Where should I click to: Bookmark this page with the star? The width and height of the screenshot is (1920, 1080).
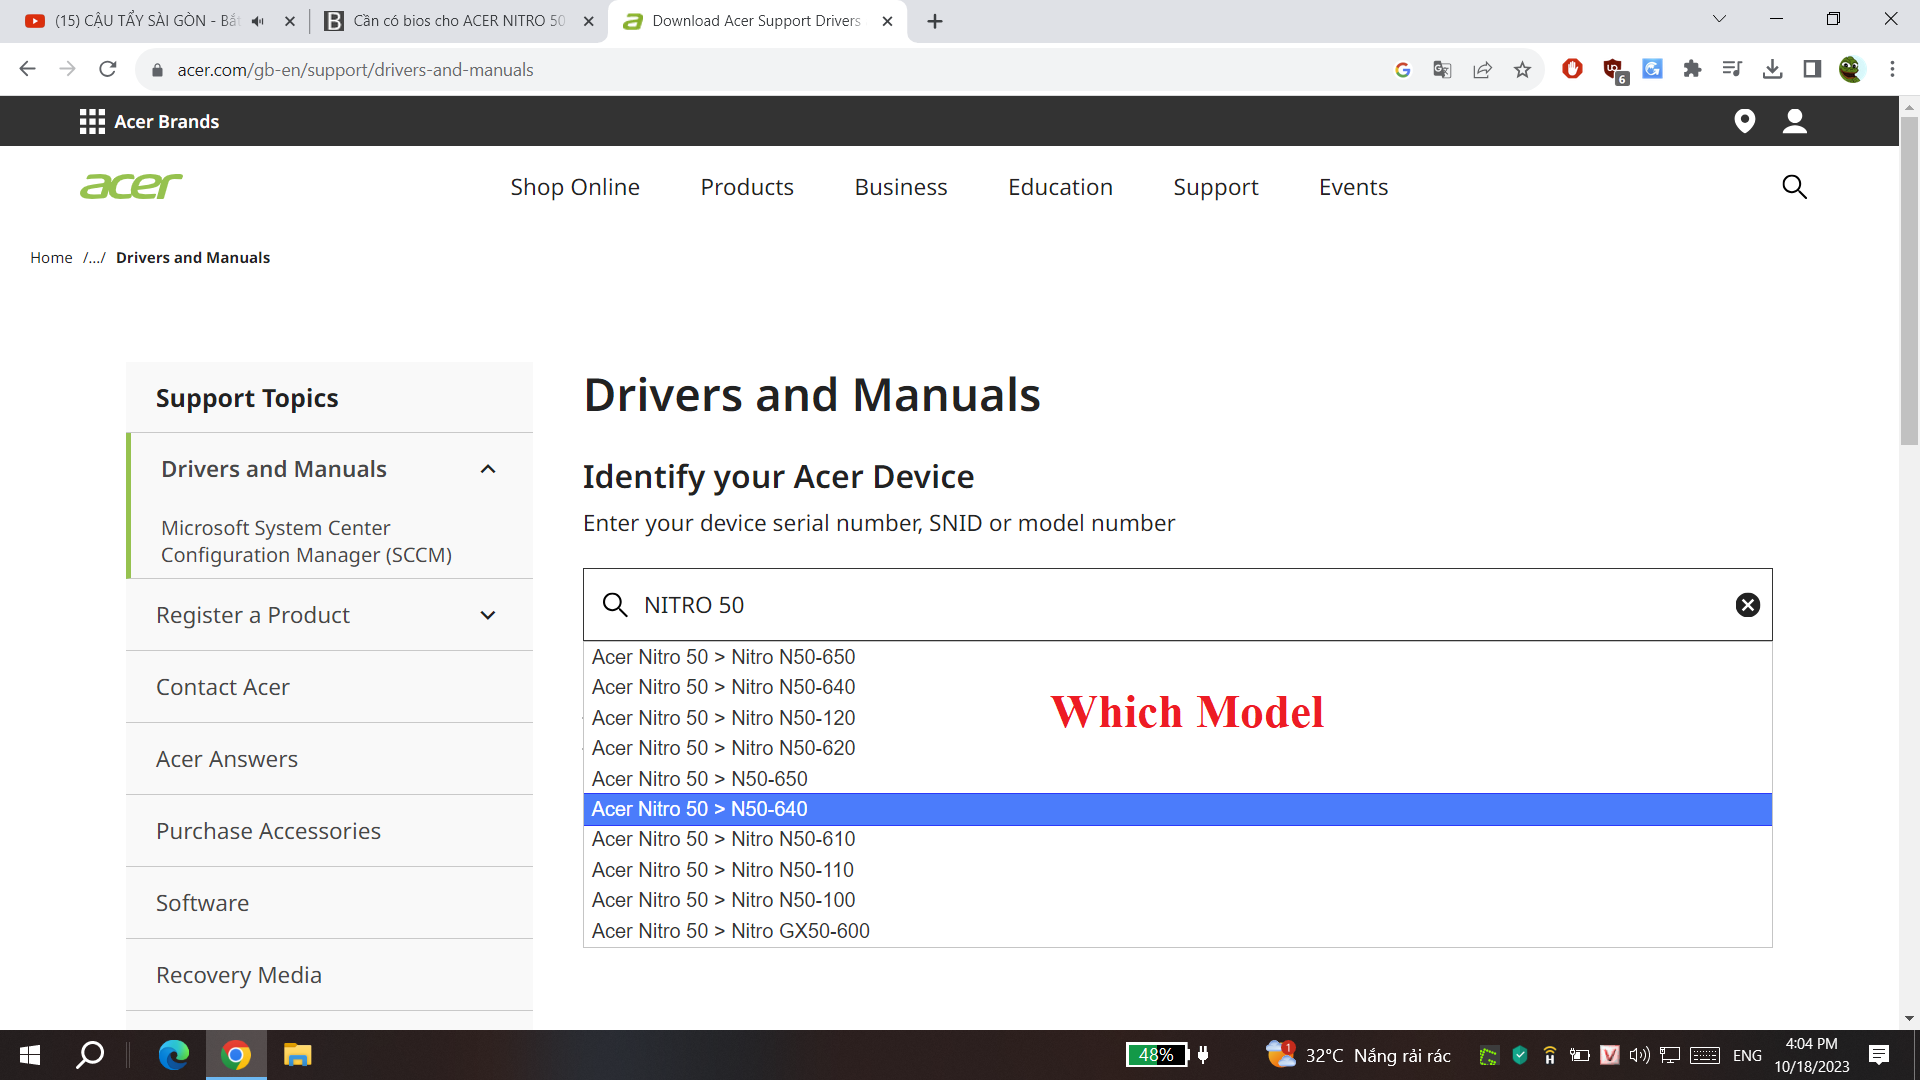coord(1522,69)
